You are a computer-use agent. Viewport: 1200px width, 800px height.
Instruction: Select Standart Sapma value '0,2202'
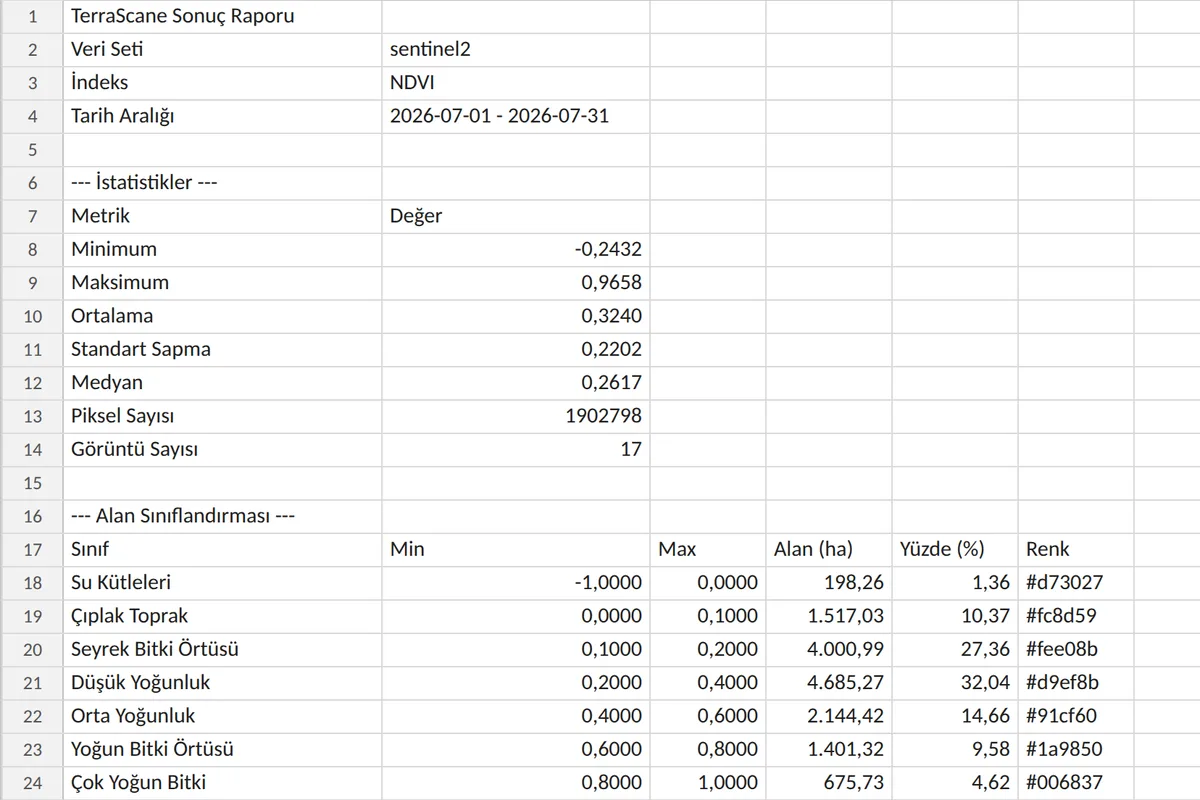tap(516, 349)
